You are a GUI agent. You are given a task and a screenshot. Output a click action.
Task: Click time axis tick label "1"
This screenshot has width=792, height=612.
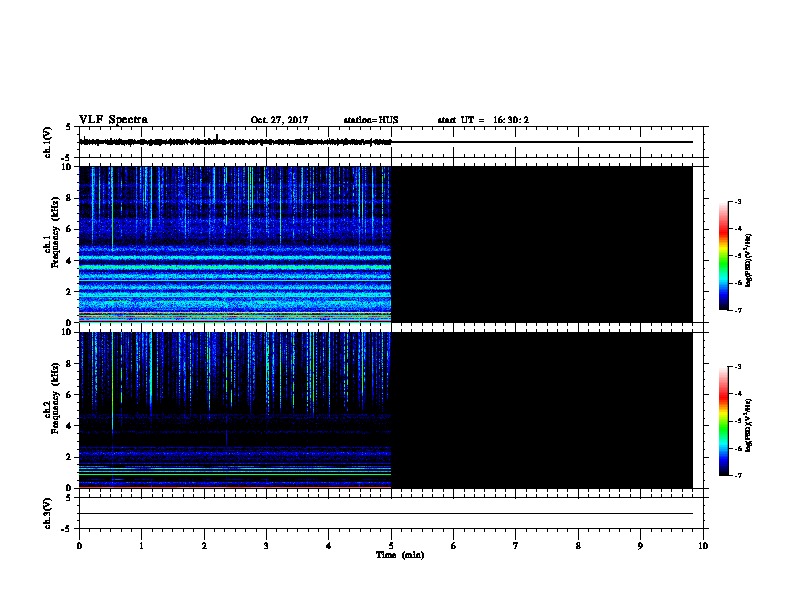[141, 546]
